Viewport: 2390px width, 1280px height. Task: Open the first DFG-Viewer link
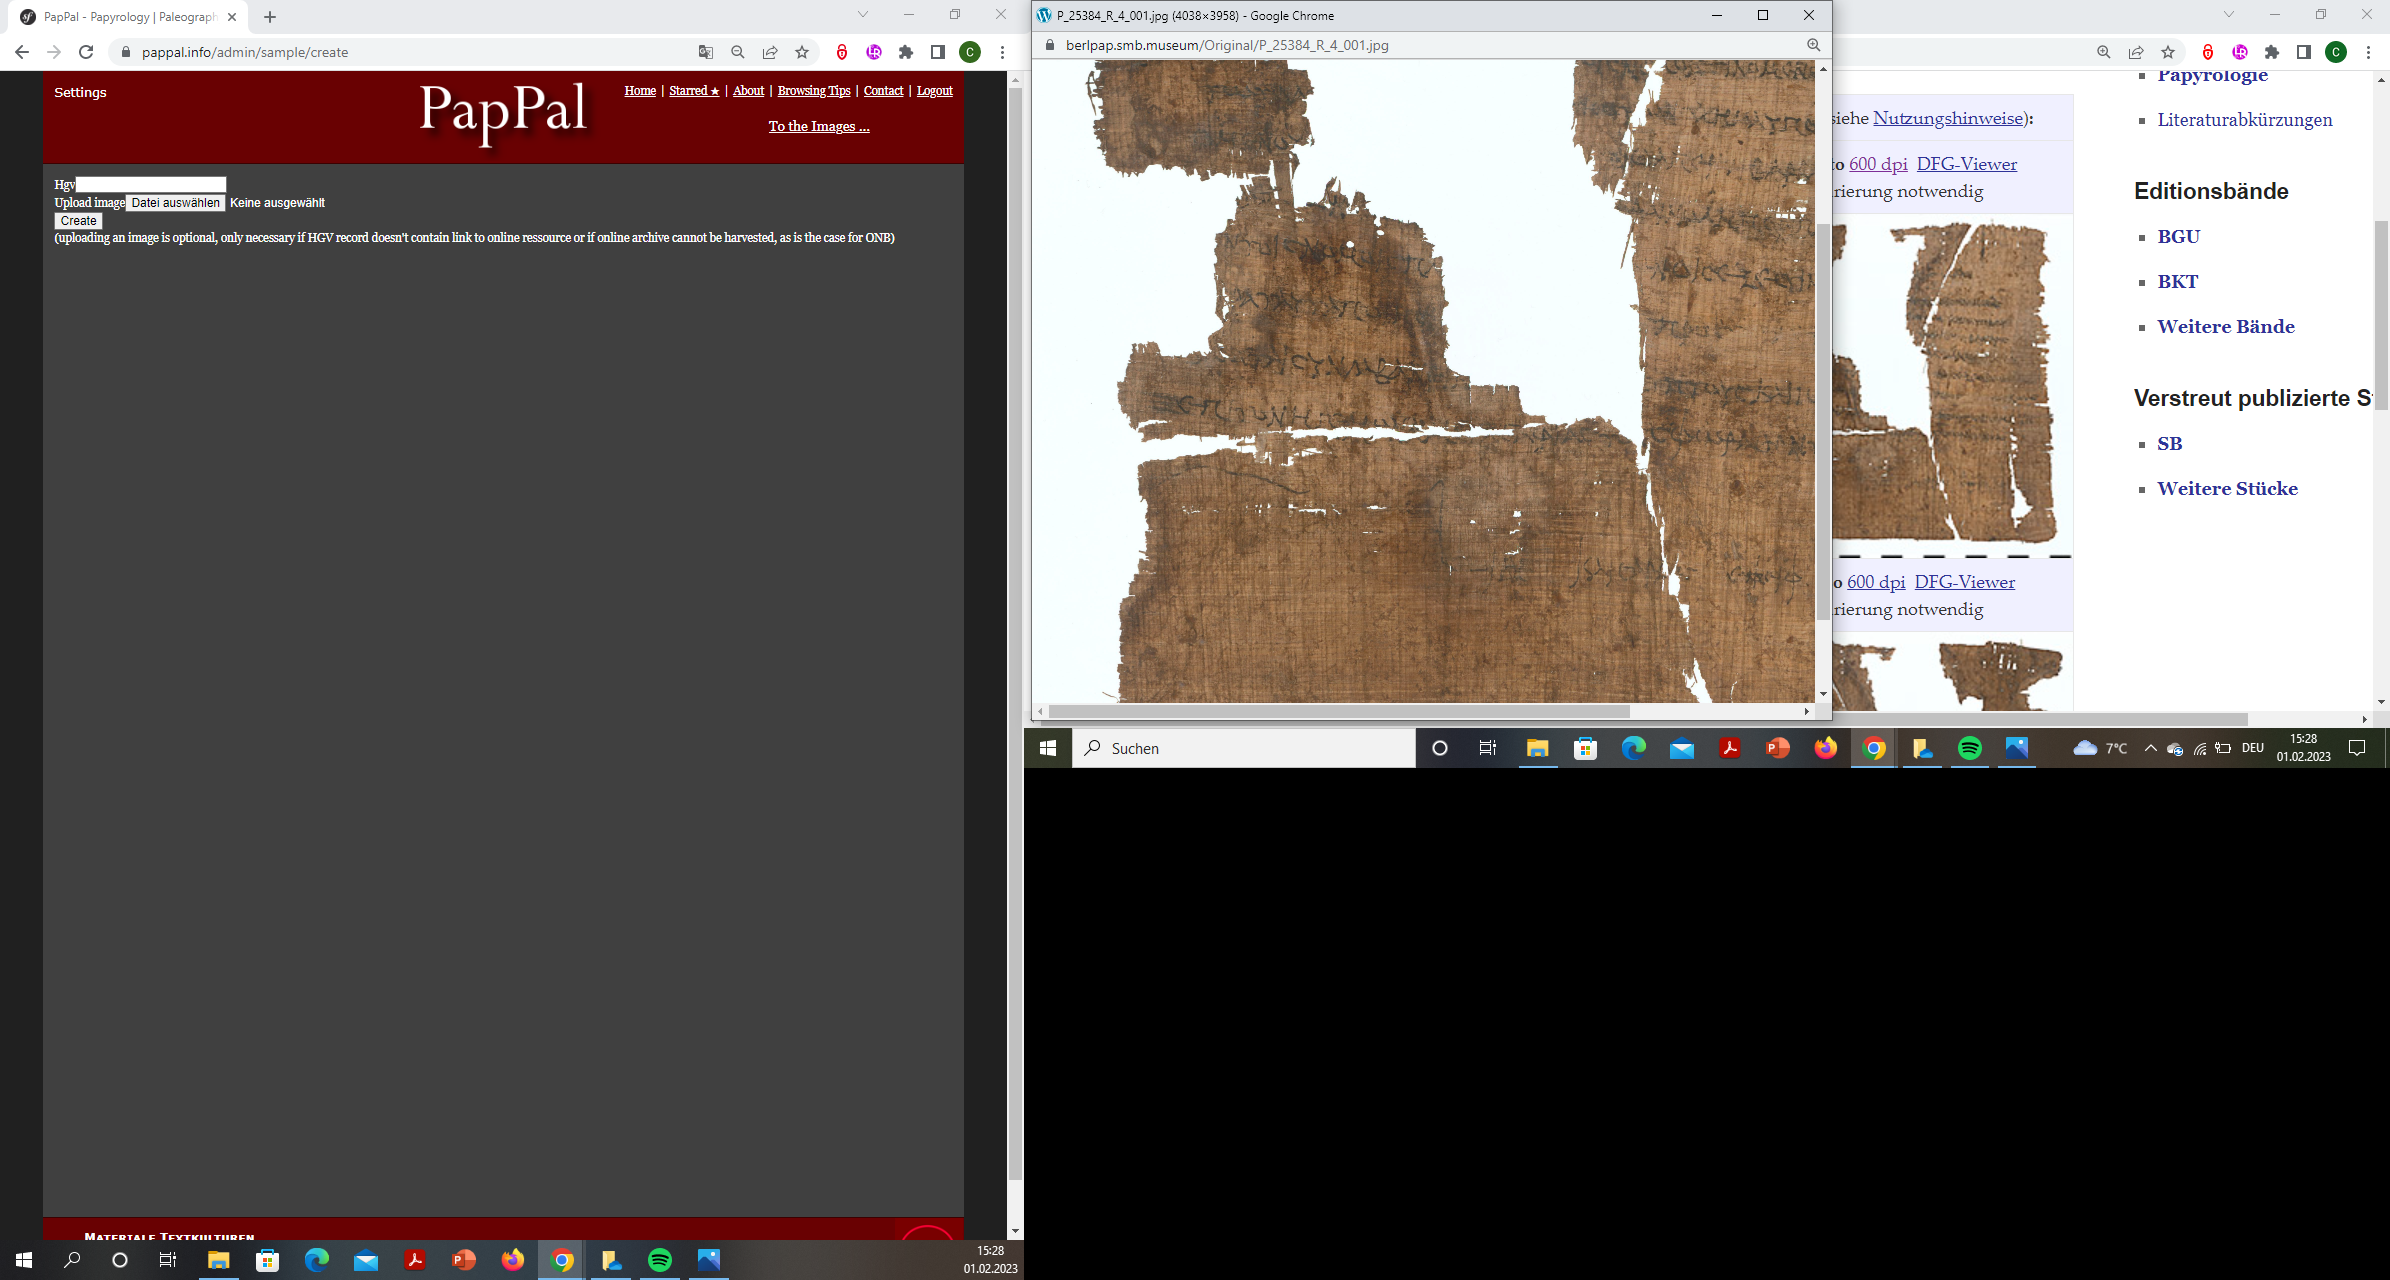click(1967, 164)
